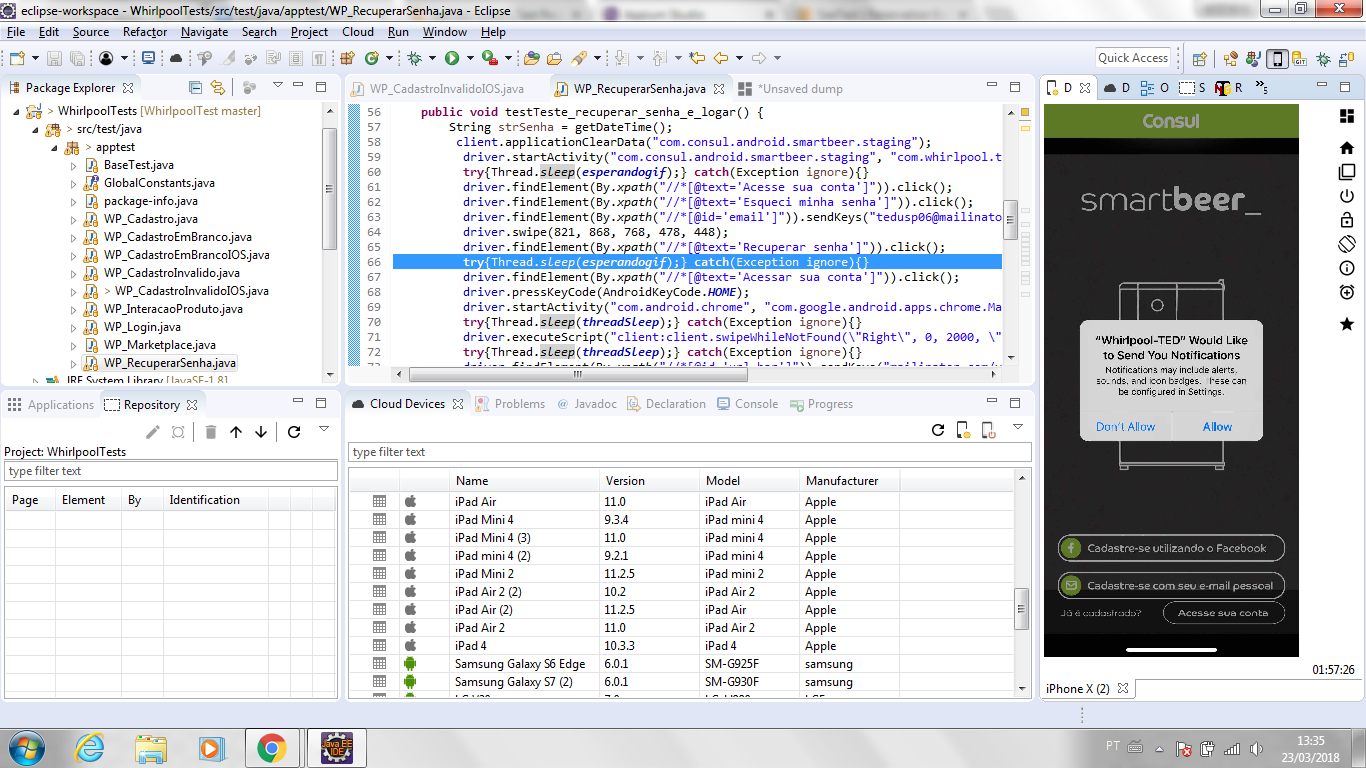Open Package Explorer view menu arrow
The image size is (1366, 768).
[x=278, y=86]
